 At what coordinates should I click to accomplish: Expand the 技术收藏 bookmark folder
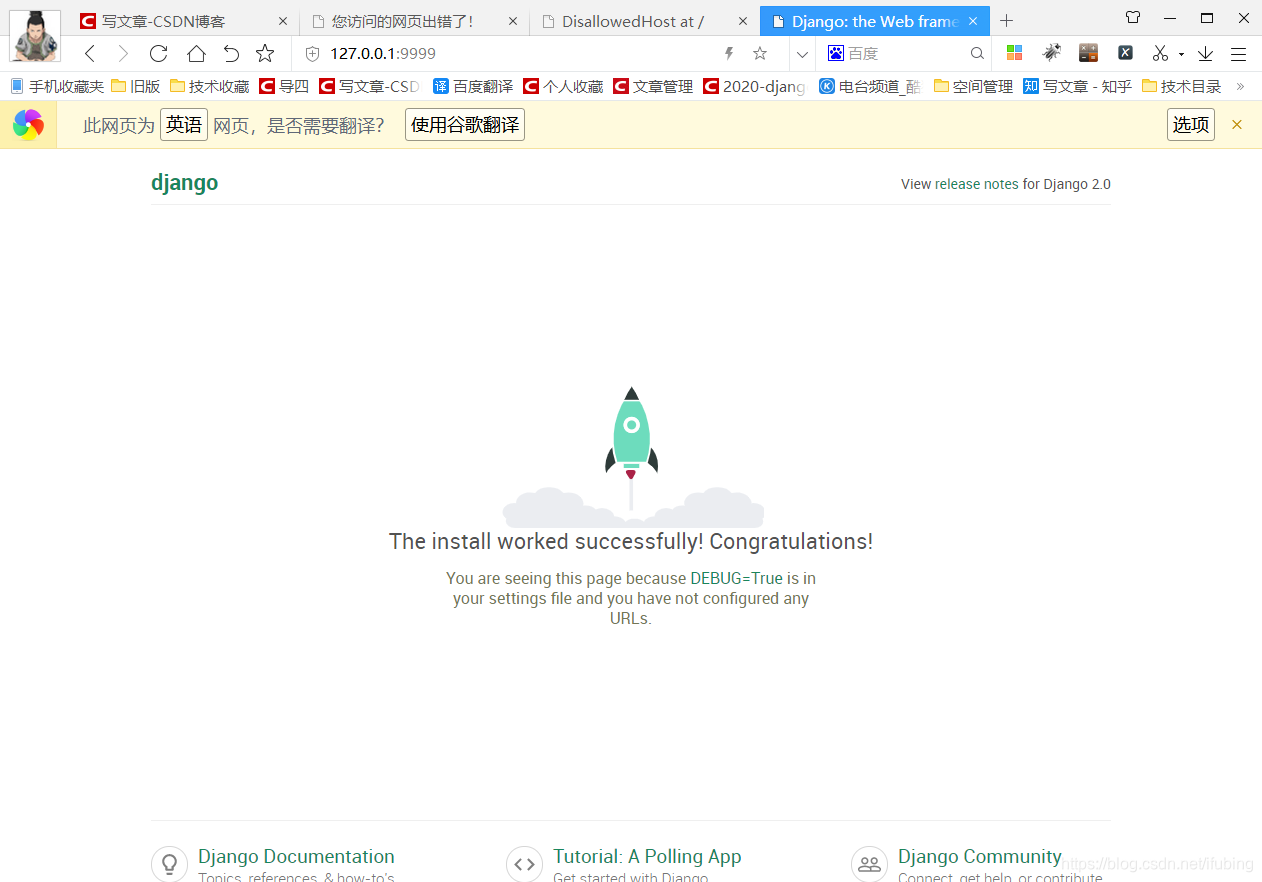[210, 87]
